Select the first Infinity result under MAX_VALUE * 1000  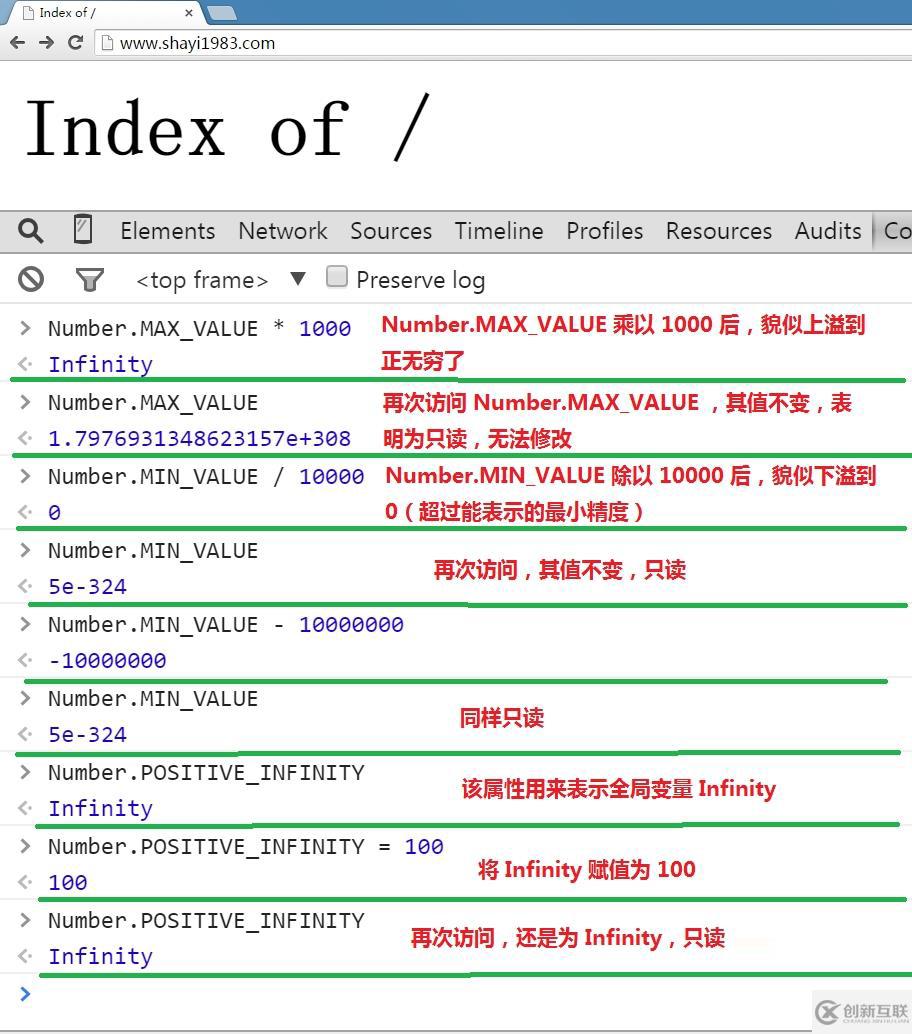click(101, 364)
